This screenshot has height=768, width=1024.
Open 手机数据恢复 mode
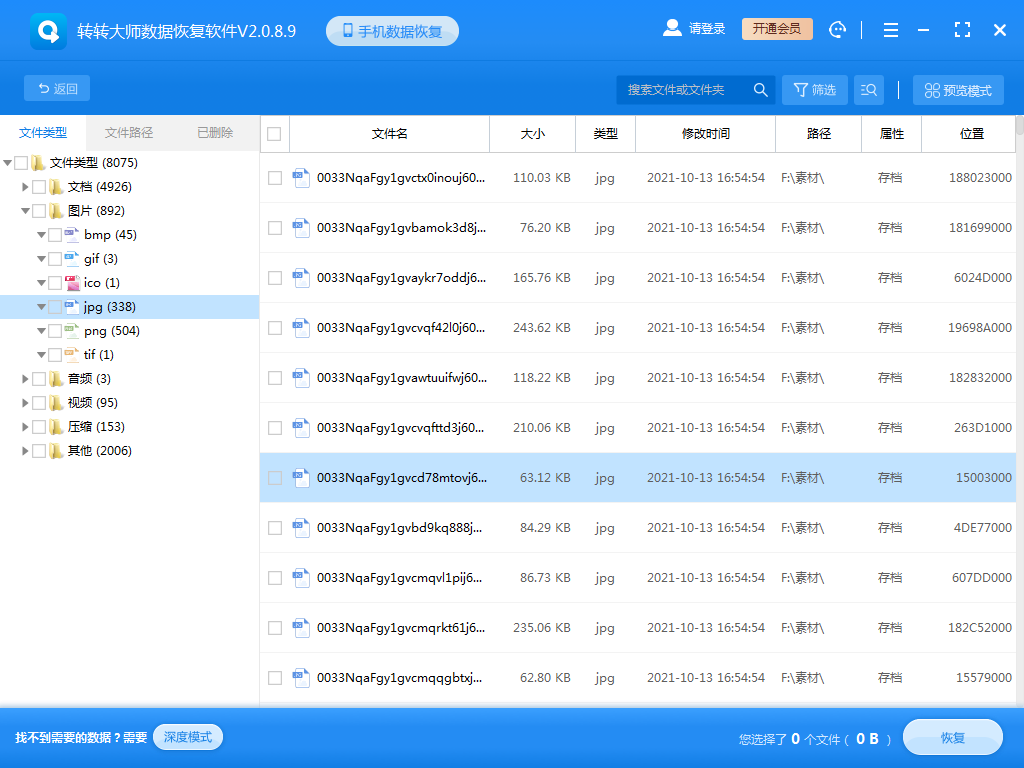click(x=392, y=31)
